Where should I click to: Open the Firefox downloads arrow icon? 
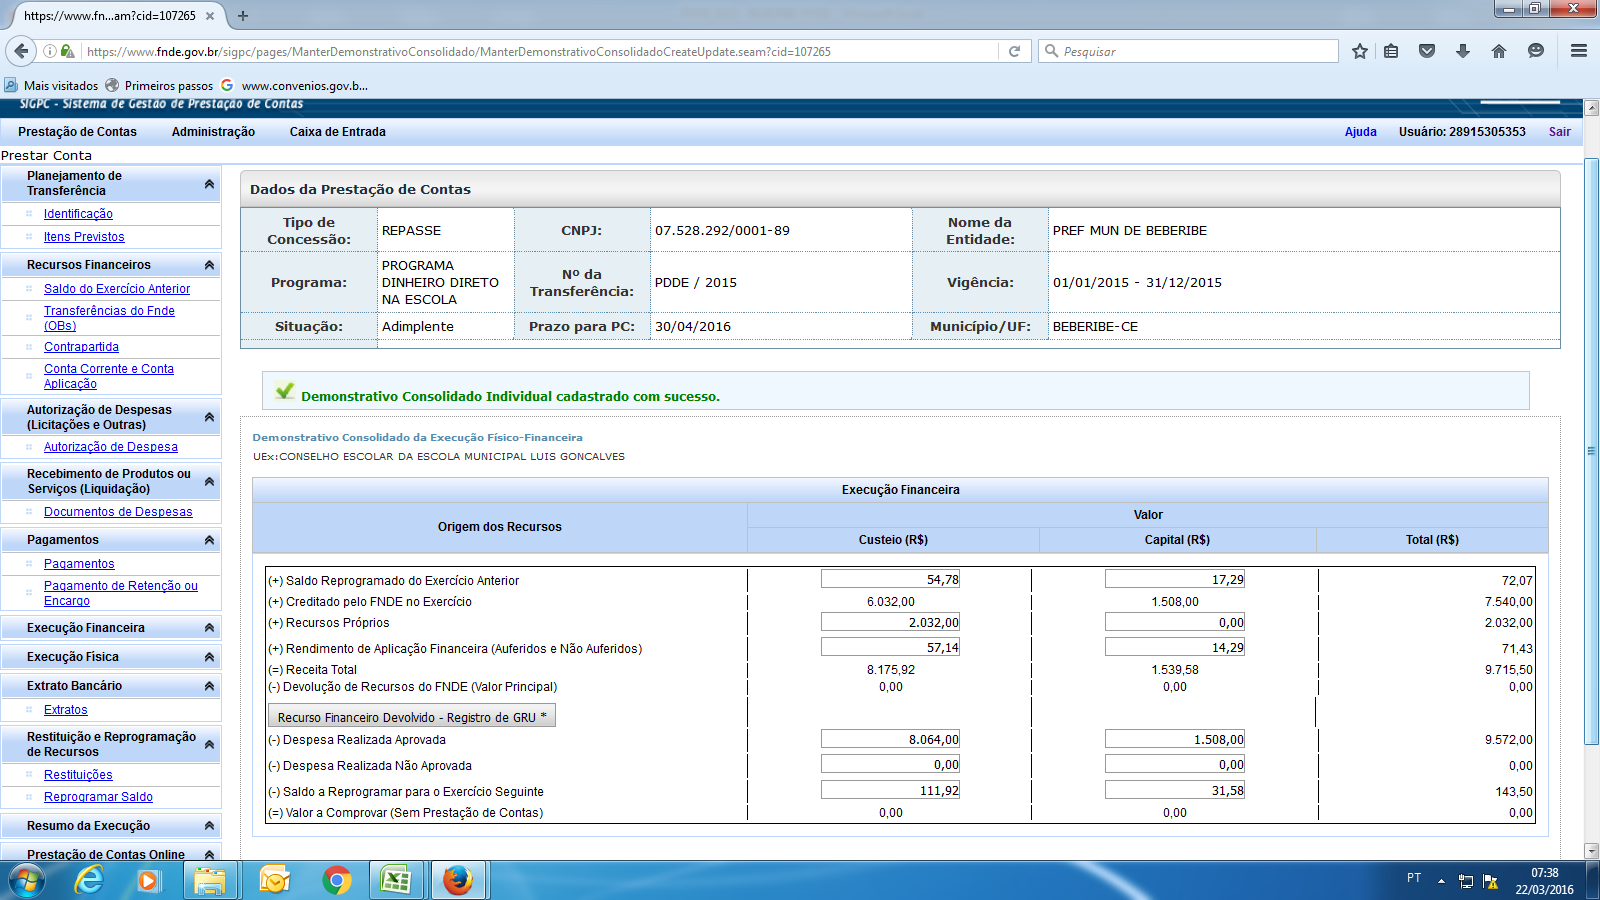pyautogui.click(x=1462, y=51)
